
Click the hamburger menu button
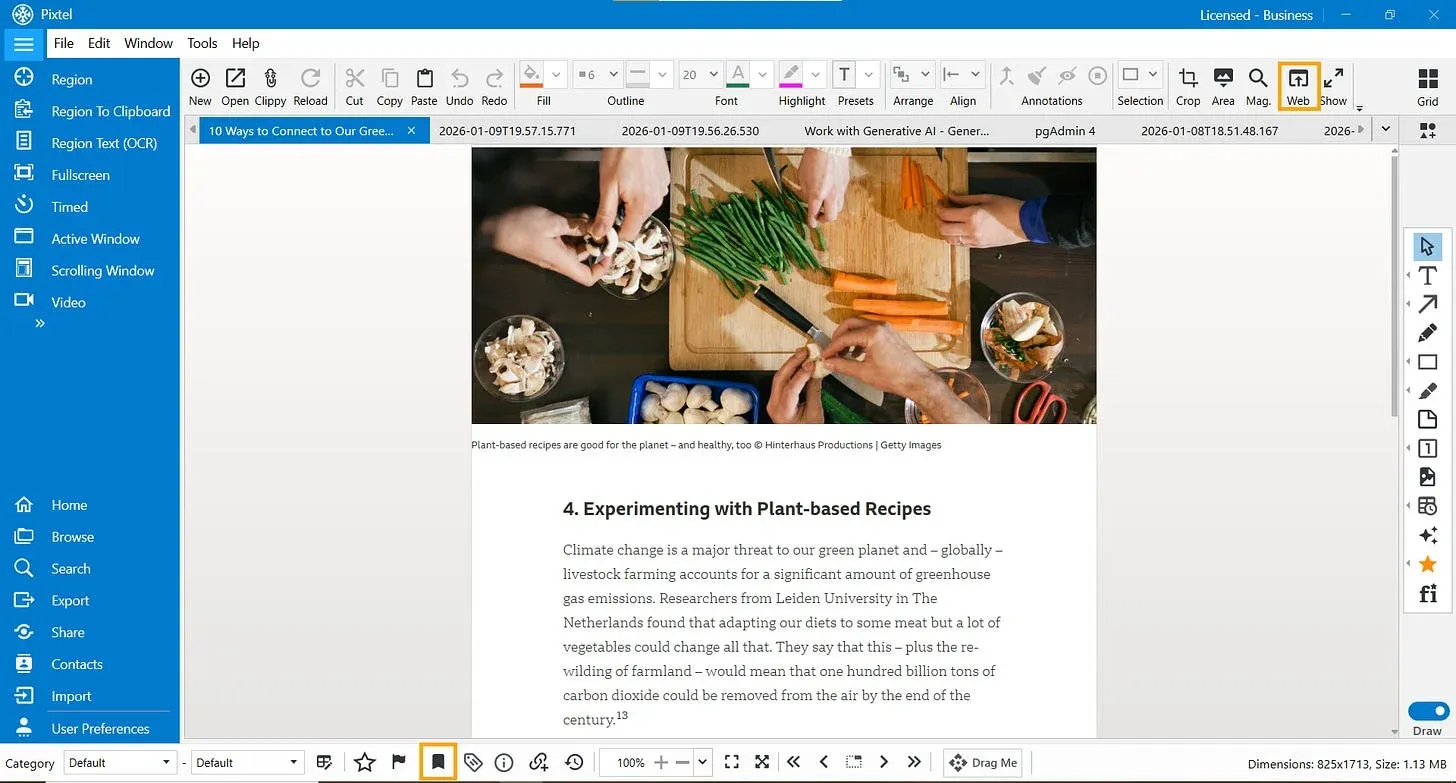tap(24, 44)
